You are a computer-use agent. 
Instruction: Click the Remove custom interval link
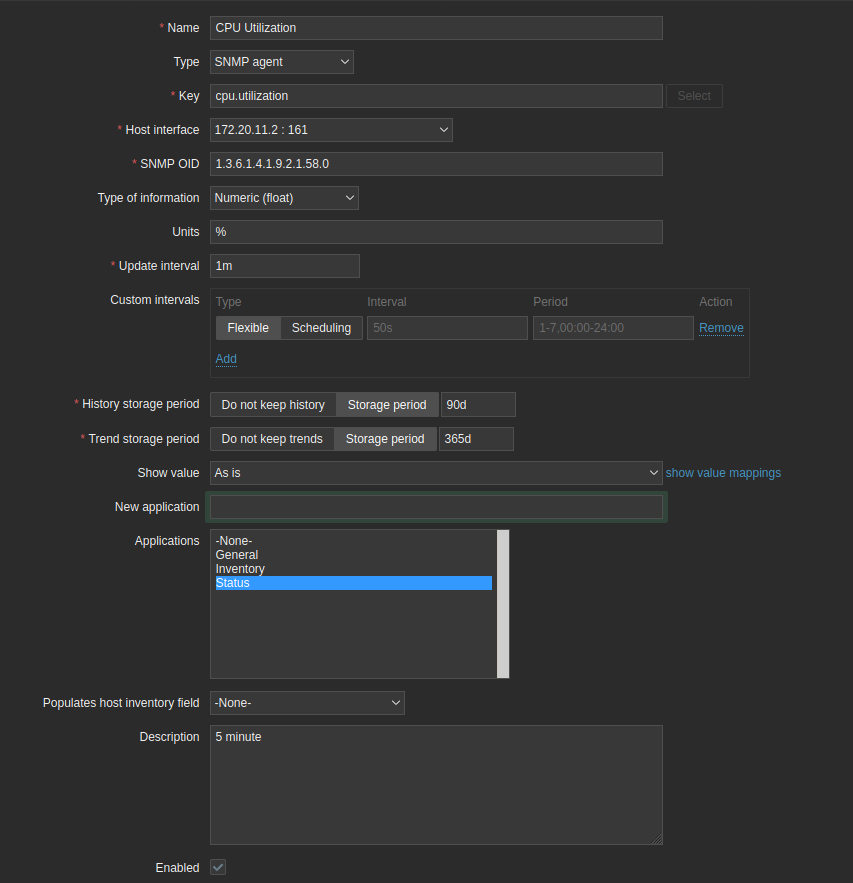tap(721, 328)
